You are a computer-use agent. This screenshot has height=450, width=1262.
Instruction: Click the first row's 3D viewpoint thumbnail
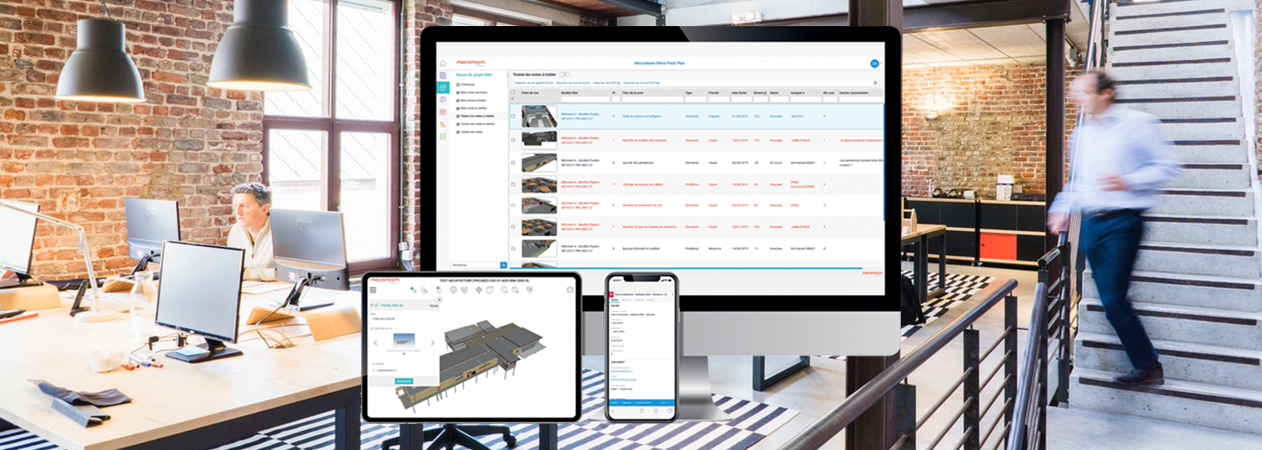pyautogui.click(x=539, y=116)
